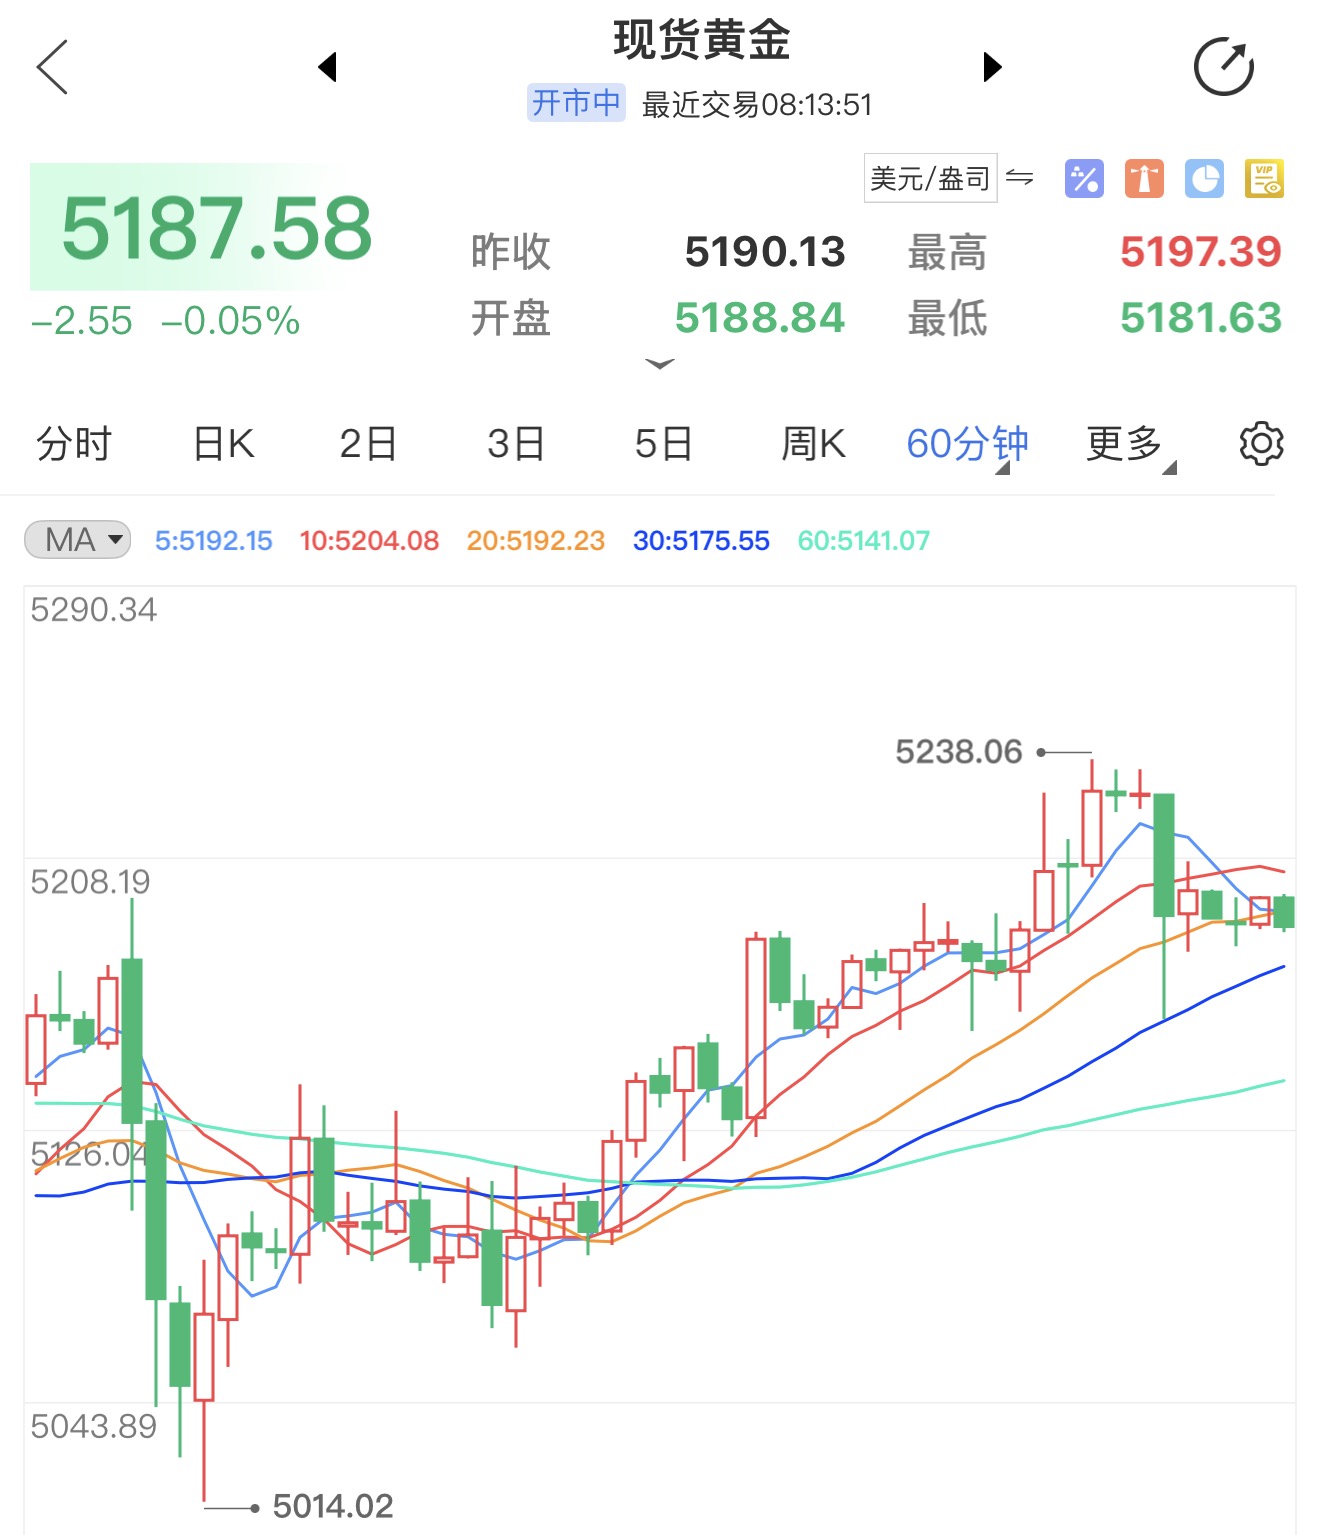Tap the swap arrows beside 美元/盎司
Viewport: 1320px width, 1535px height.
tap(1019, 179)
